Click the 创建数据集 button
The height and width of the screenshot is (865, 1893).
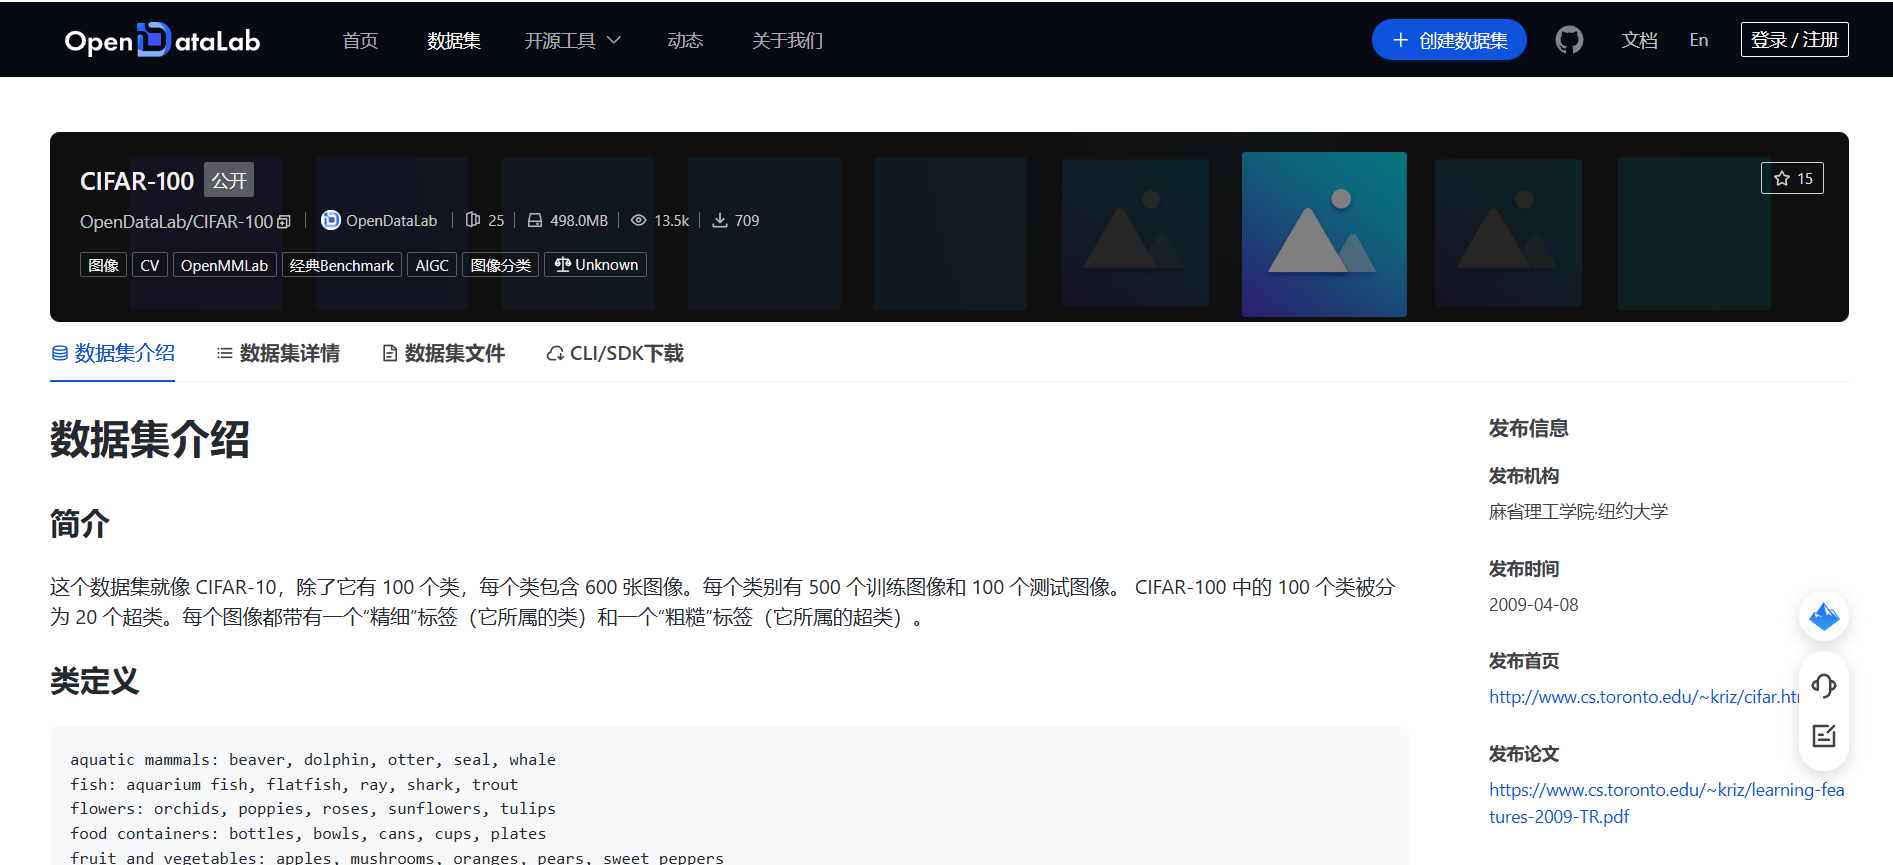(1449, 40)
